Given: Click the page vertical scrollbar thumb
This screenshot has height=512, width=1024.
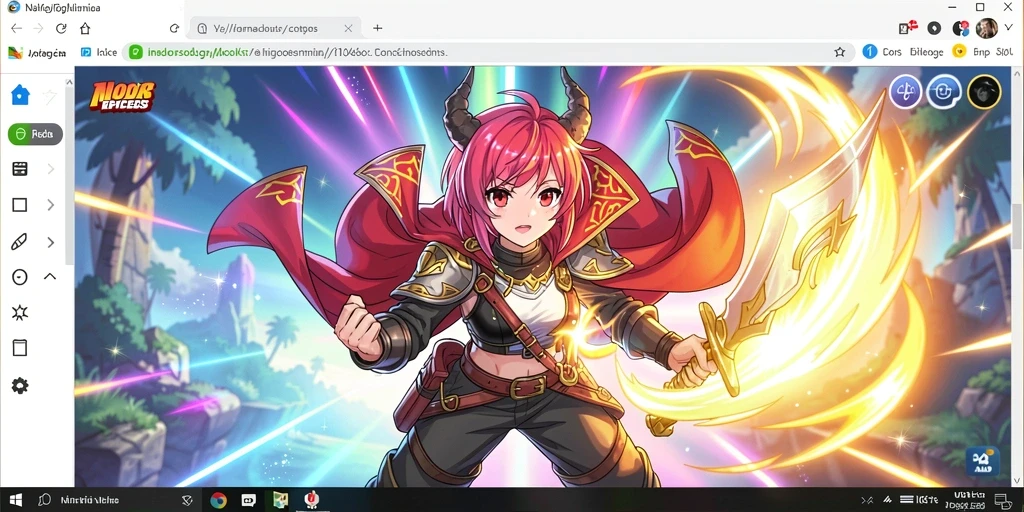Looking at the screenshot, I should pyautogui.click(x=1017, y=225).
